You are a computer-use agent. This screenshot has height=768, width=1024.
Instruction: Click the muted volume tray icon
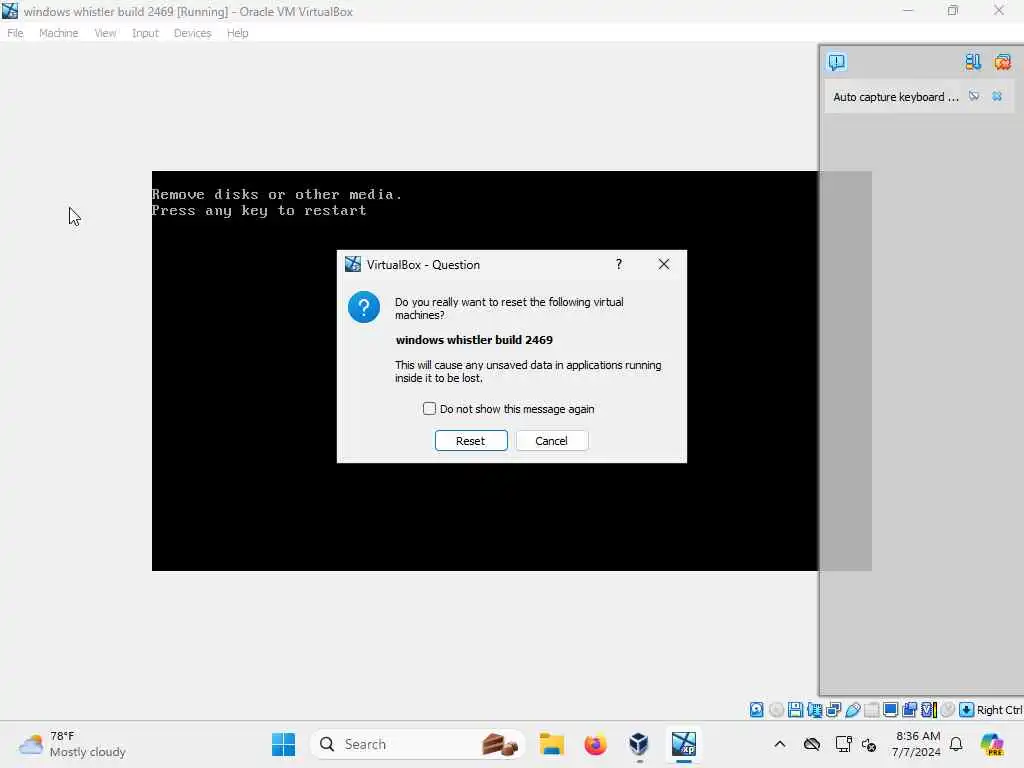(x=869, y=744)
